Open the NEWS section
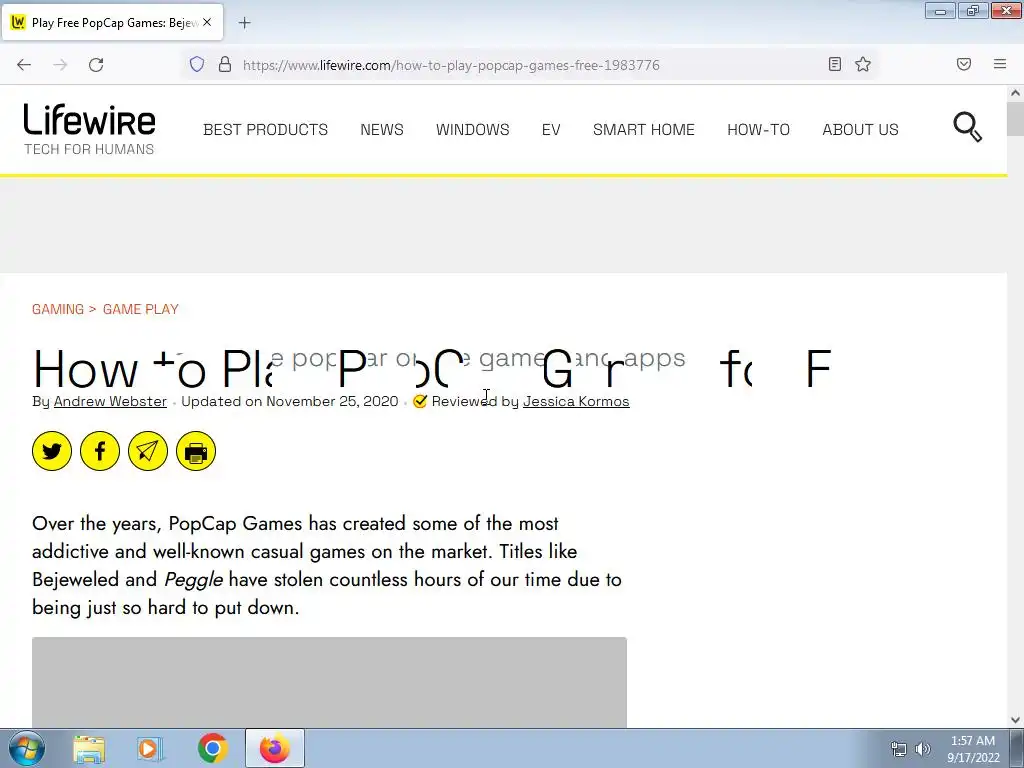This screenshot has height=768, width=1024. pyautogui.click(x=382, y=130)
